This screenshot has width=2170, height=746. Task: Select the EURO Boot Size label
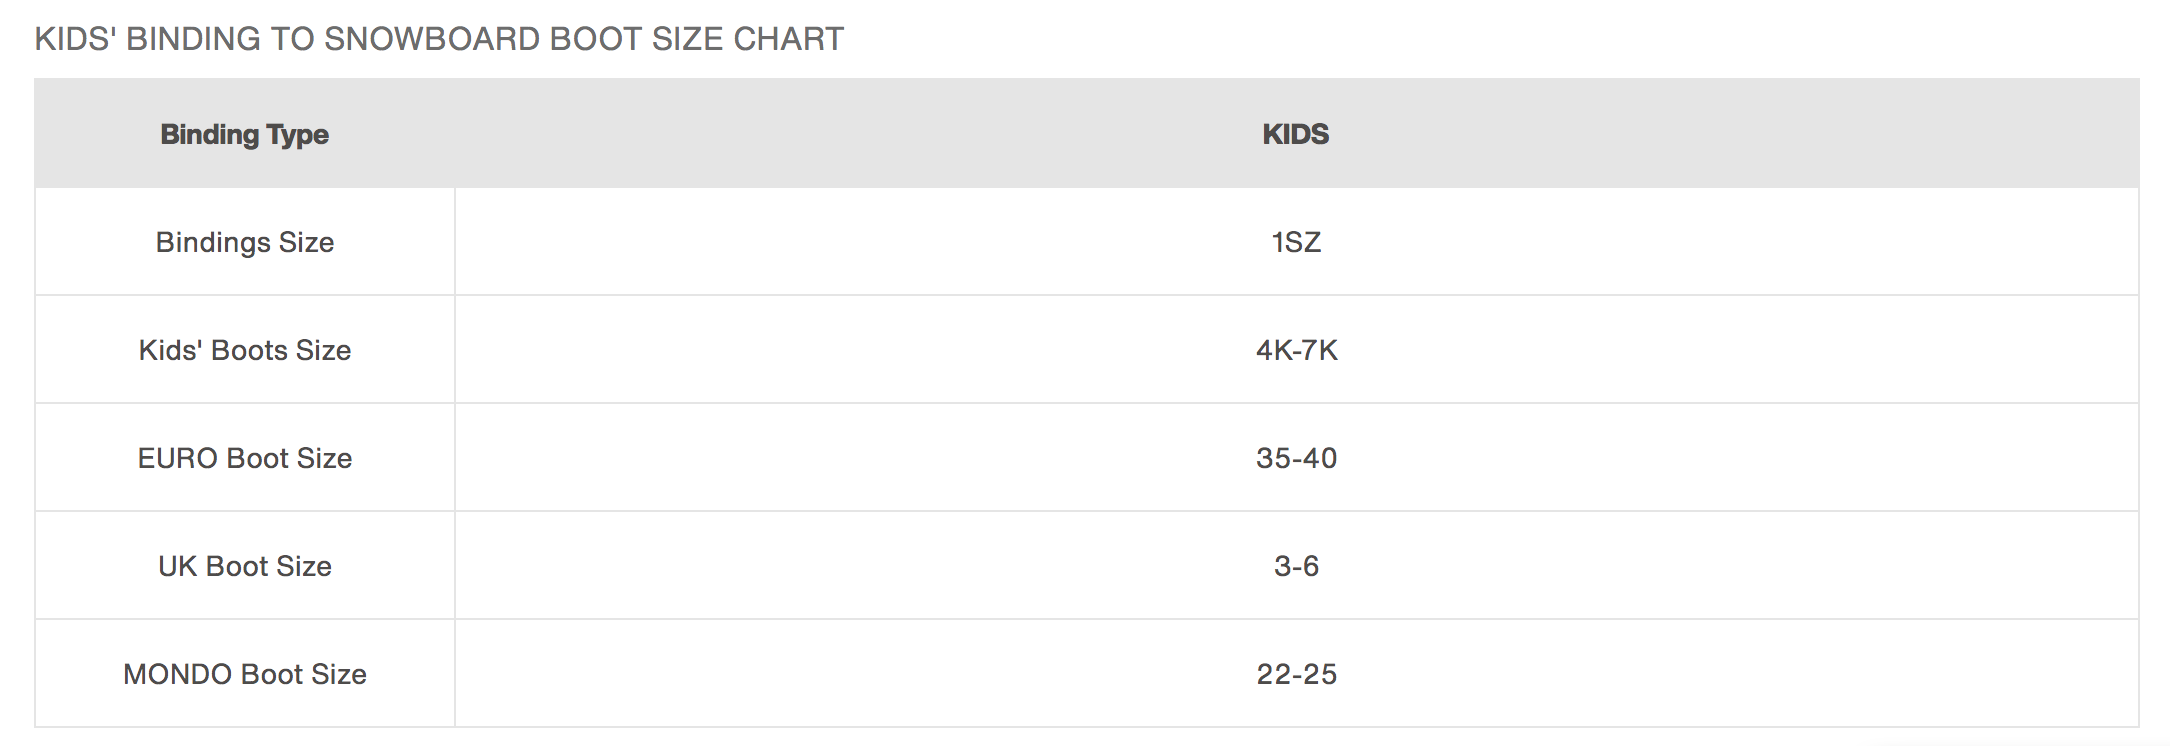pyautogui.click(x=244, y=458)
